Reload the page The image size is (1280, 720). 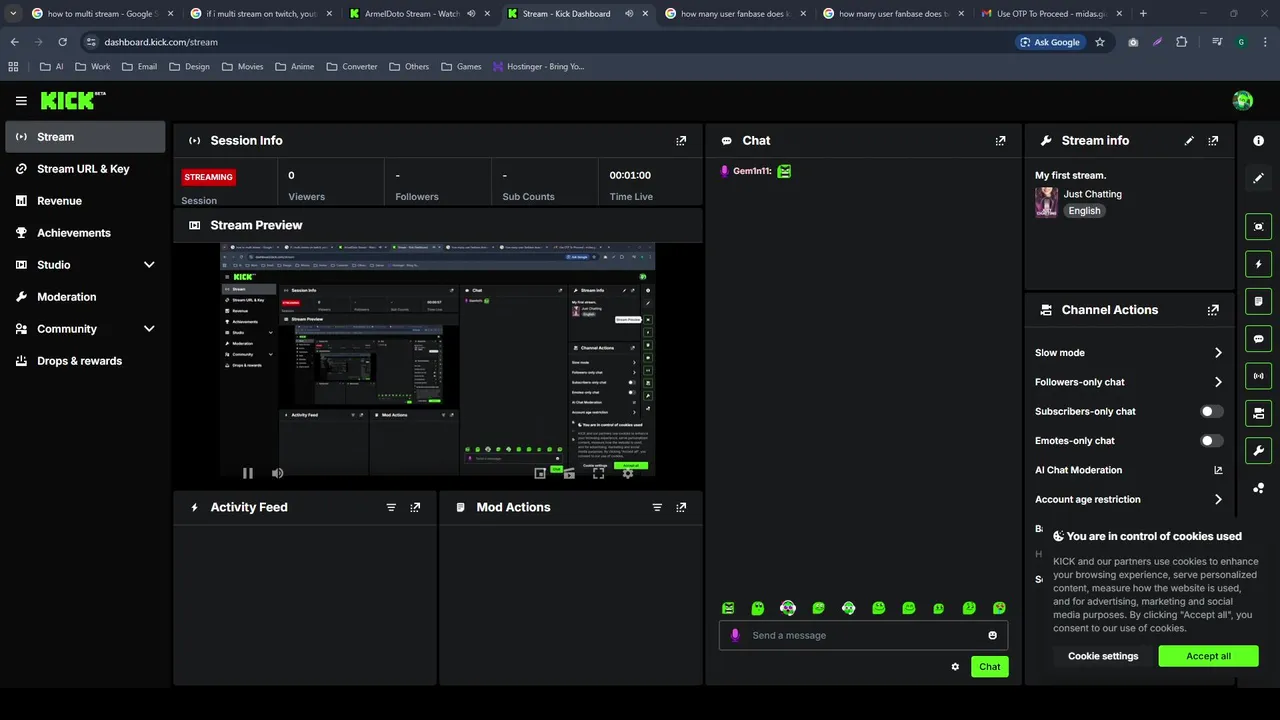tap(62, 42)
